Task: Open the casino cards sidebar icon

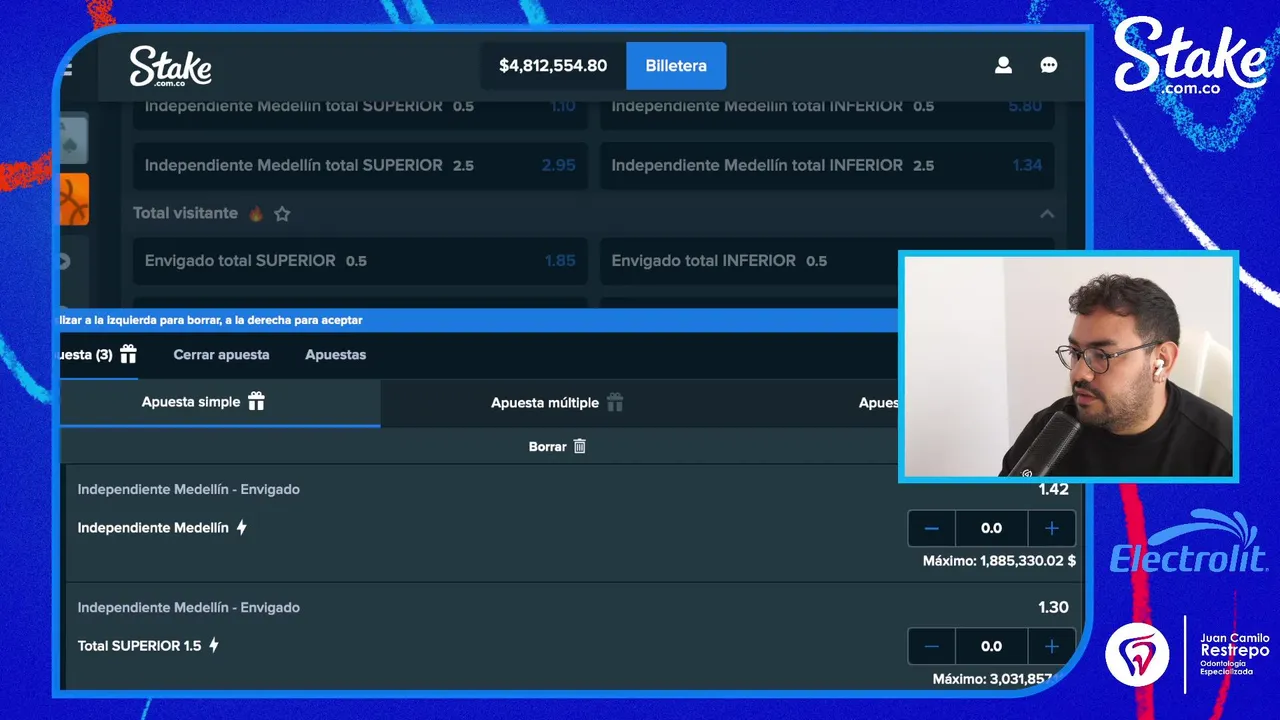Action: [x=74, y=138]
